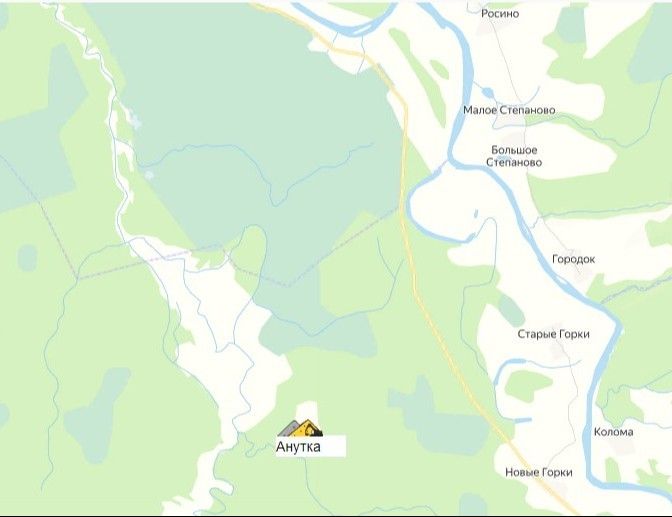Click the white clearing directly above the quarry icon
Viewport: 672px width, 517px height.
pos(307,411)
